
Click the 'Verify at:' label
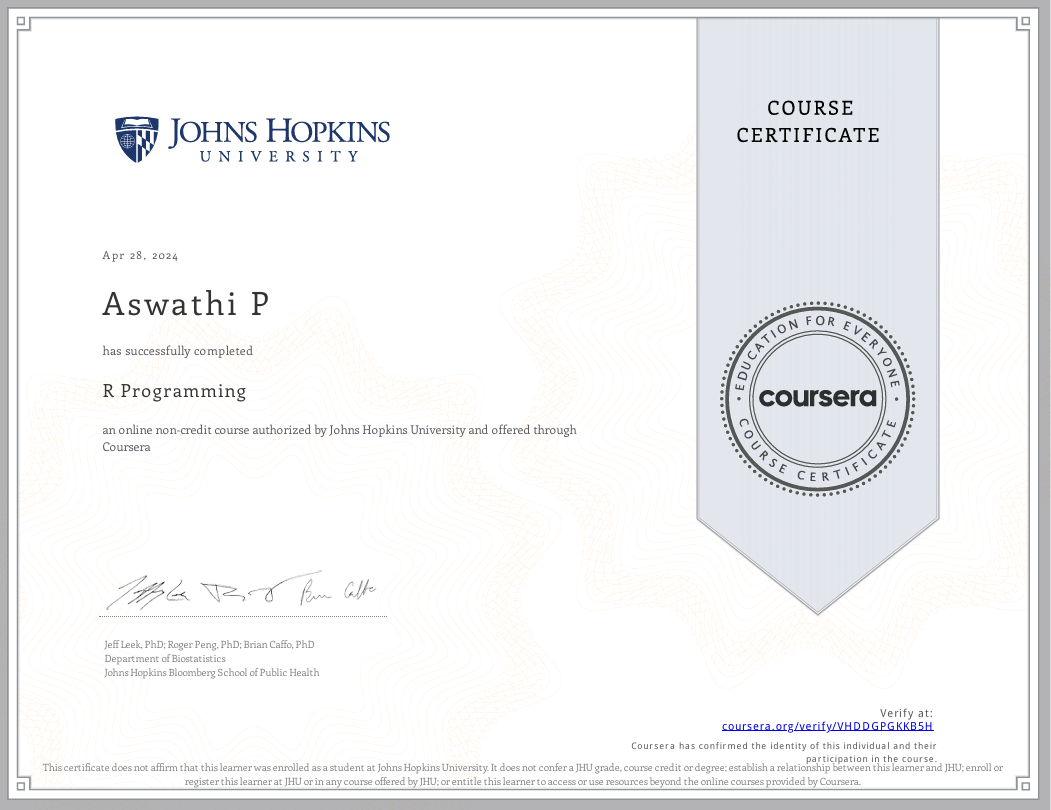tap(906, 713)
